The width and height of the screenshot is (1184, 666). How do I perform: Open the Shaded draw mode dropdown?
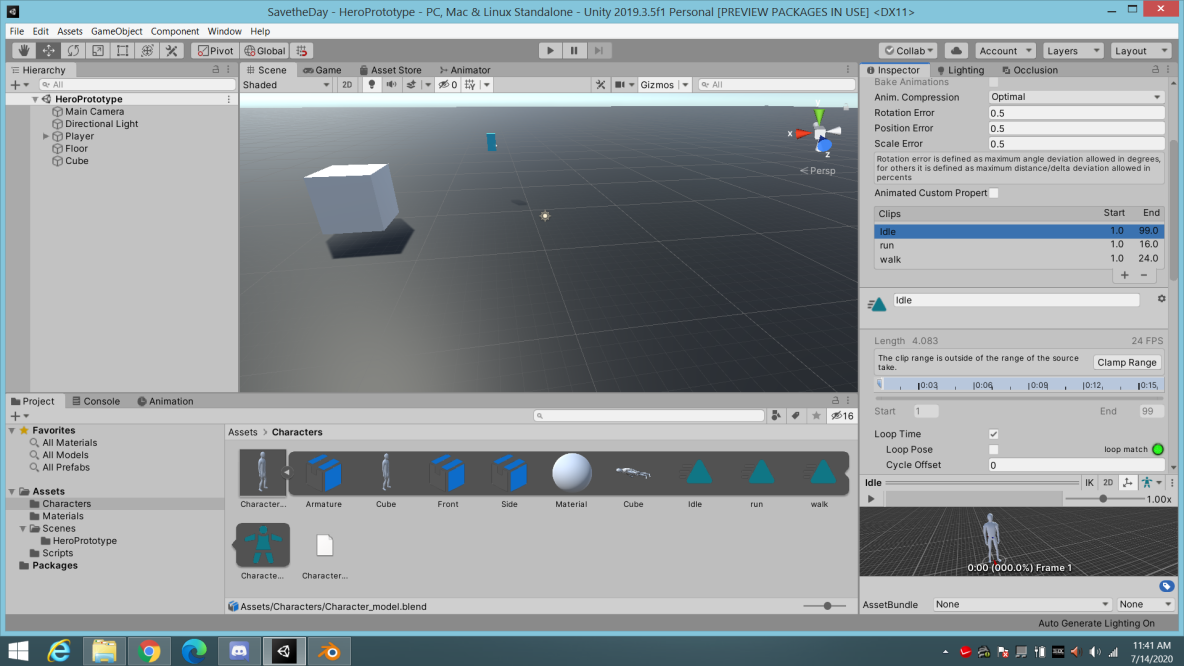(x=285, y=84)
